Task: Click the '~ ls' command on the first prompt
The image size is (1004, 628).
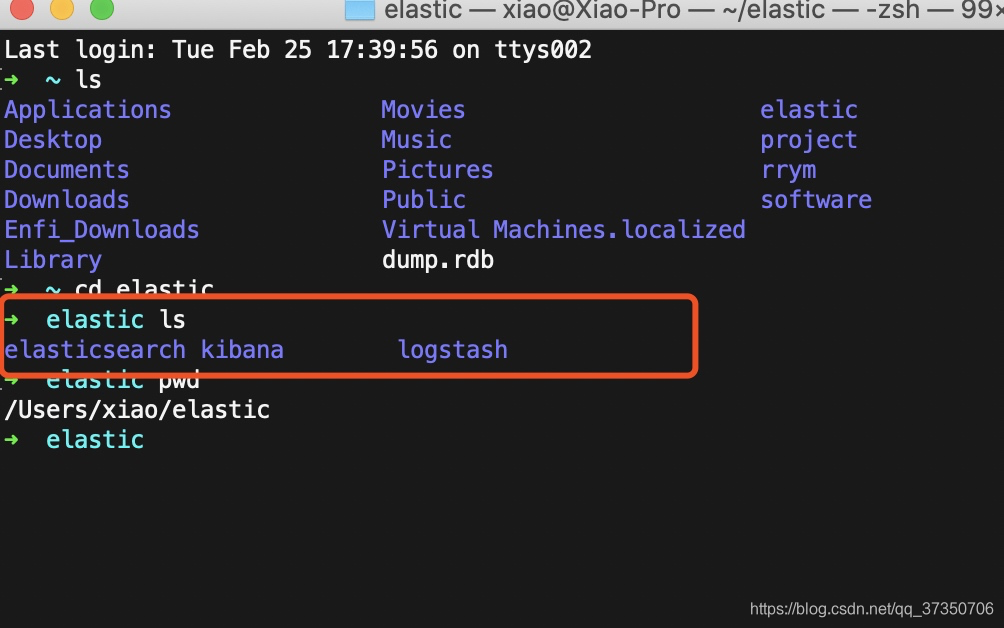Action: (x=74, y=80)
